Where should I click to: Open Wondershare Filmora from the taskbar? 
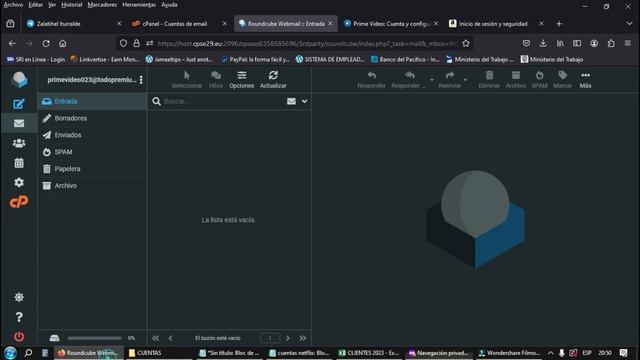(509, 353)
